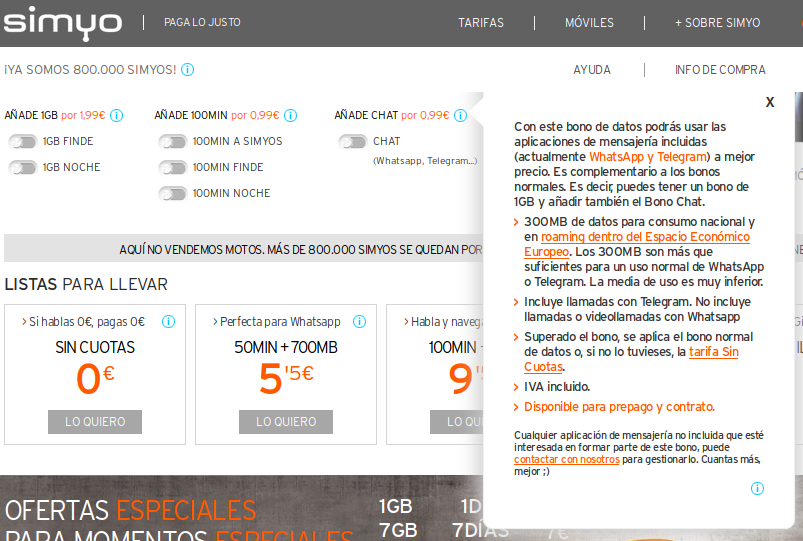Open info icon for AÑADE 1GB

[x=117, y=115]
